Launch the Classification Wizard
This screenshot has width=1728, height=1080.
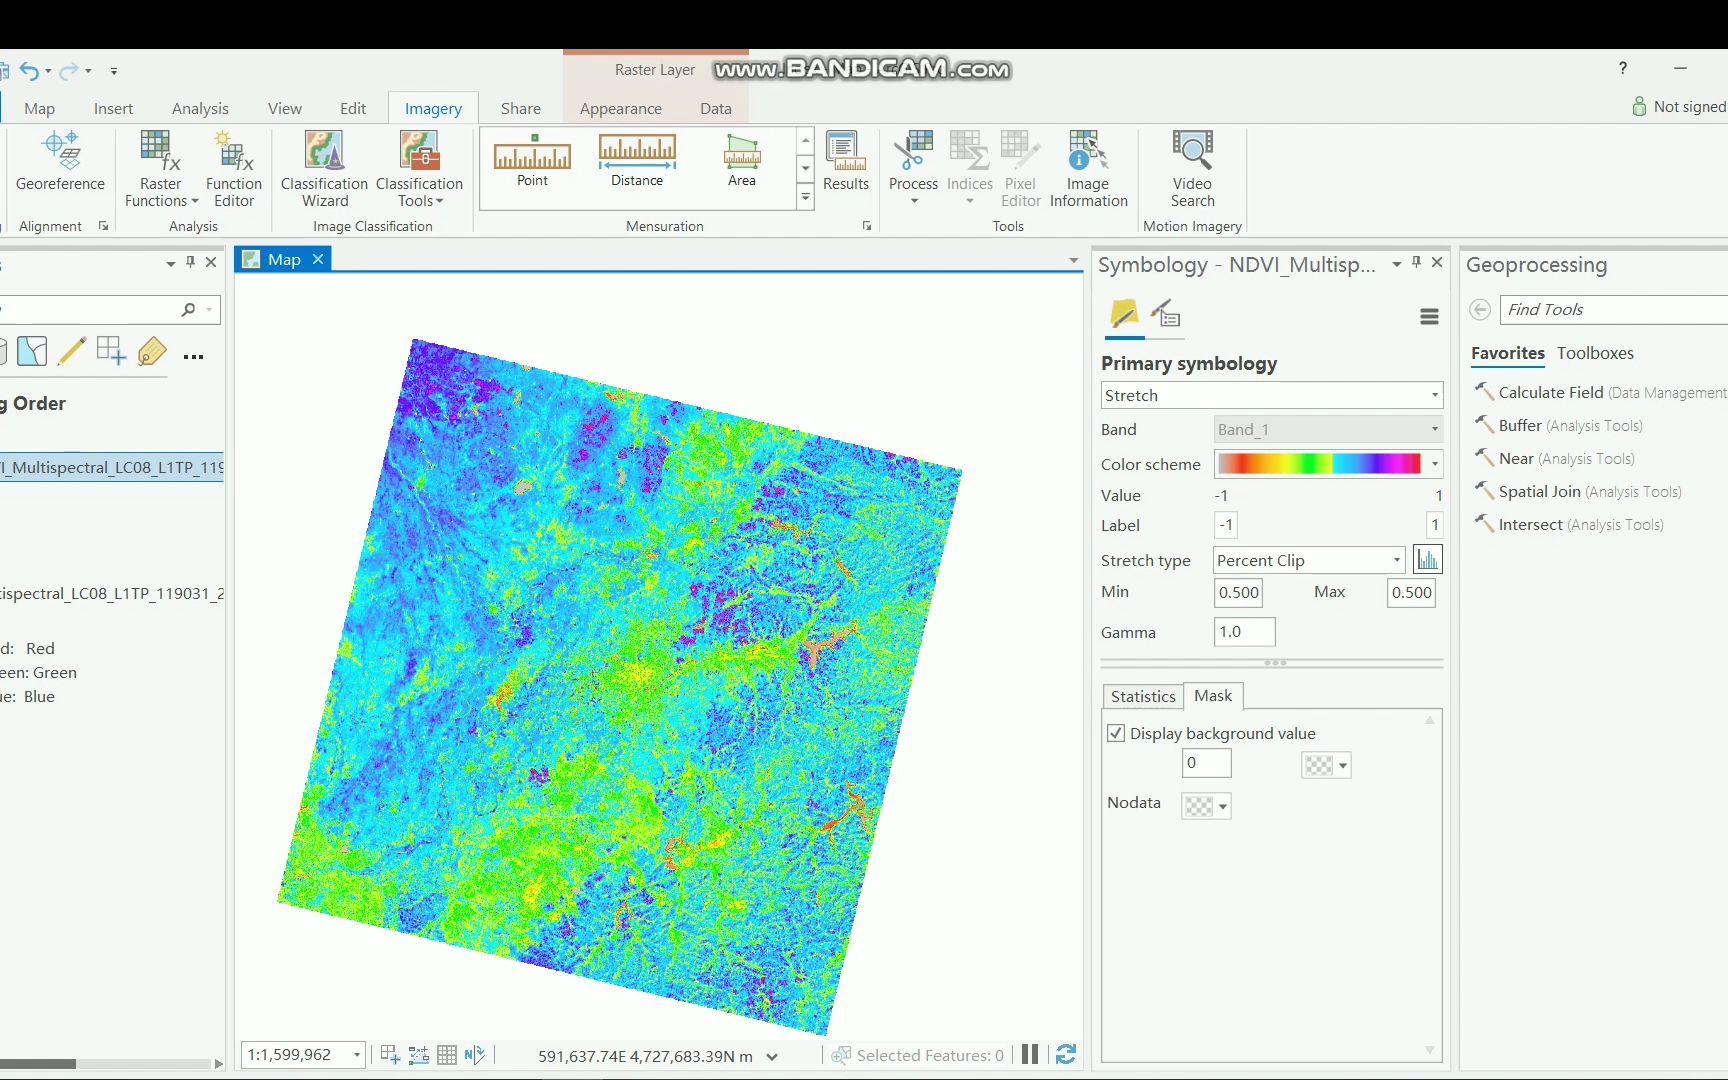tap(323, 167)
